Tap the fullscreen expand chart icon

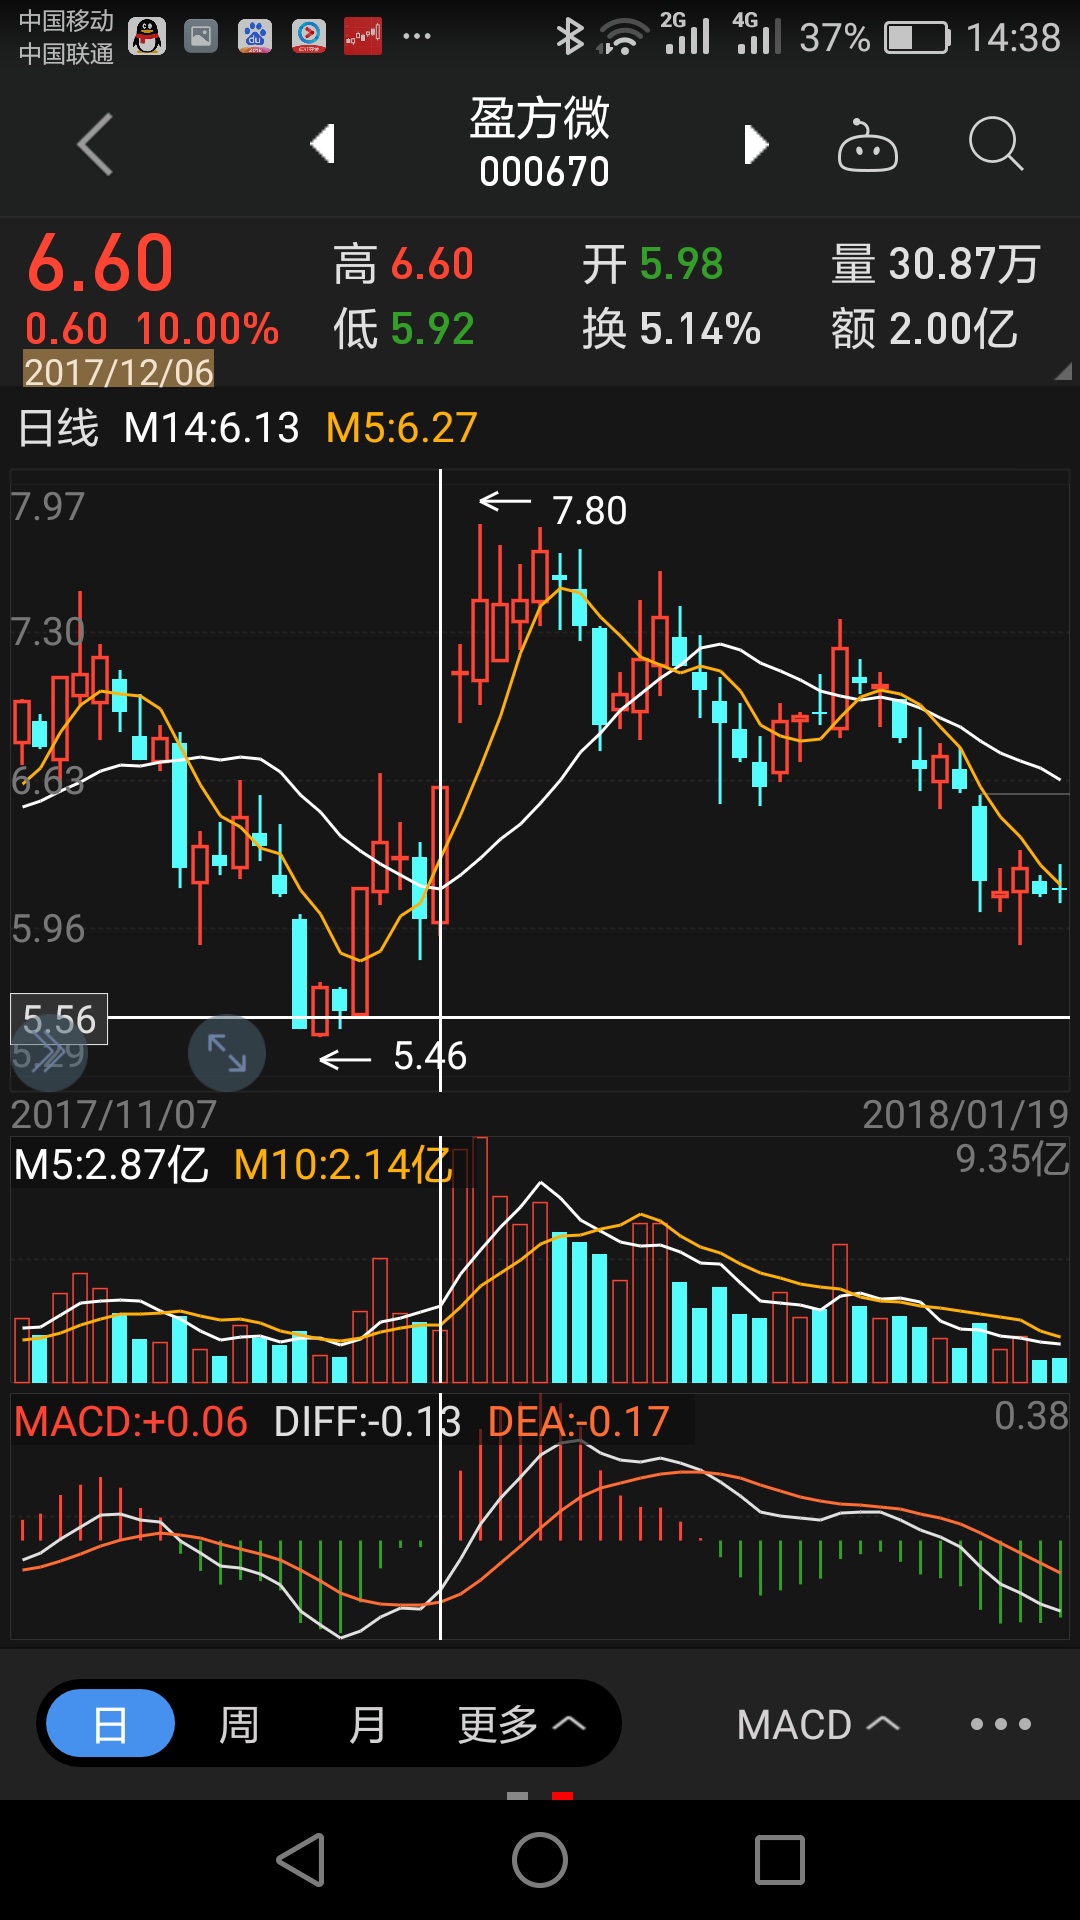227,1053
